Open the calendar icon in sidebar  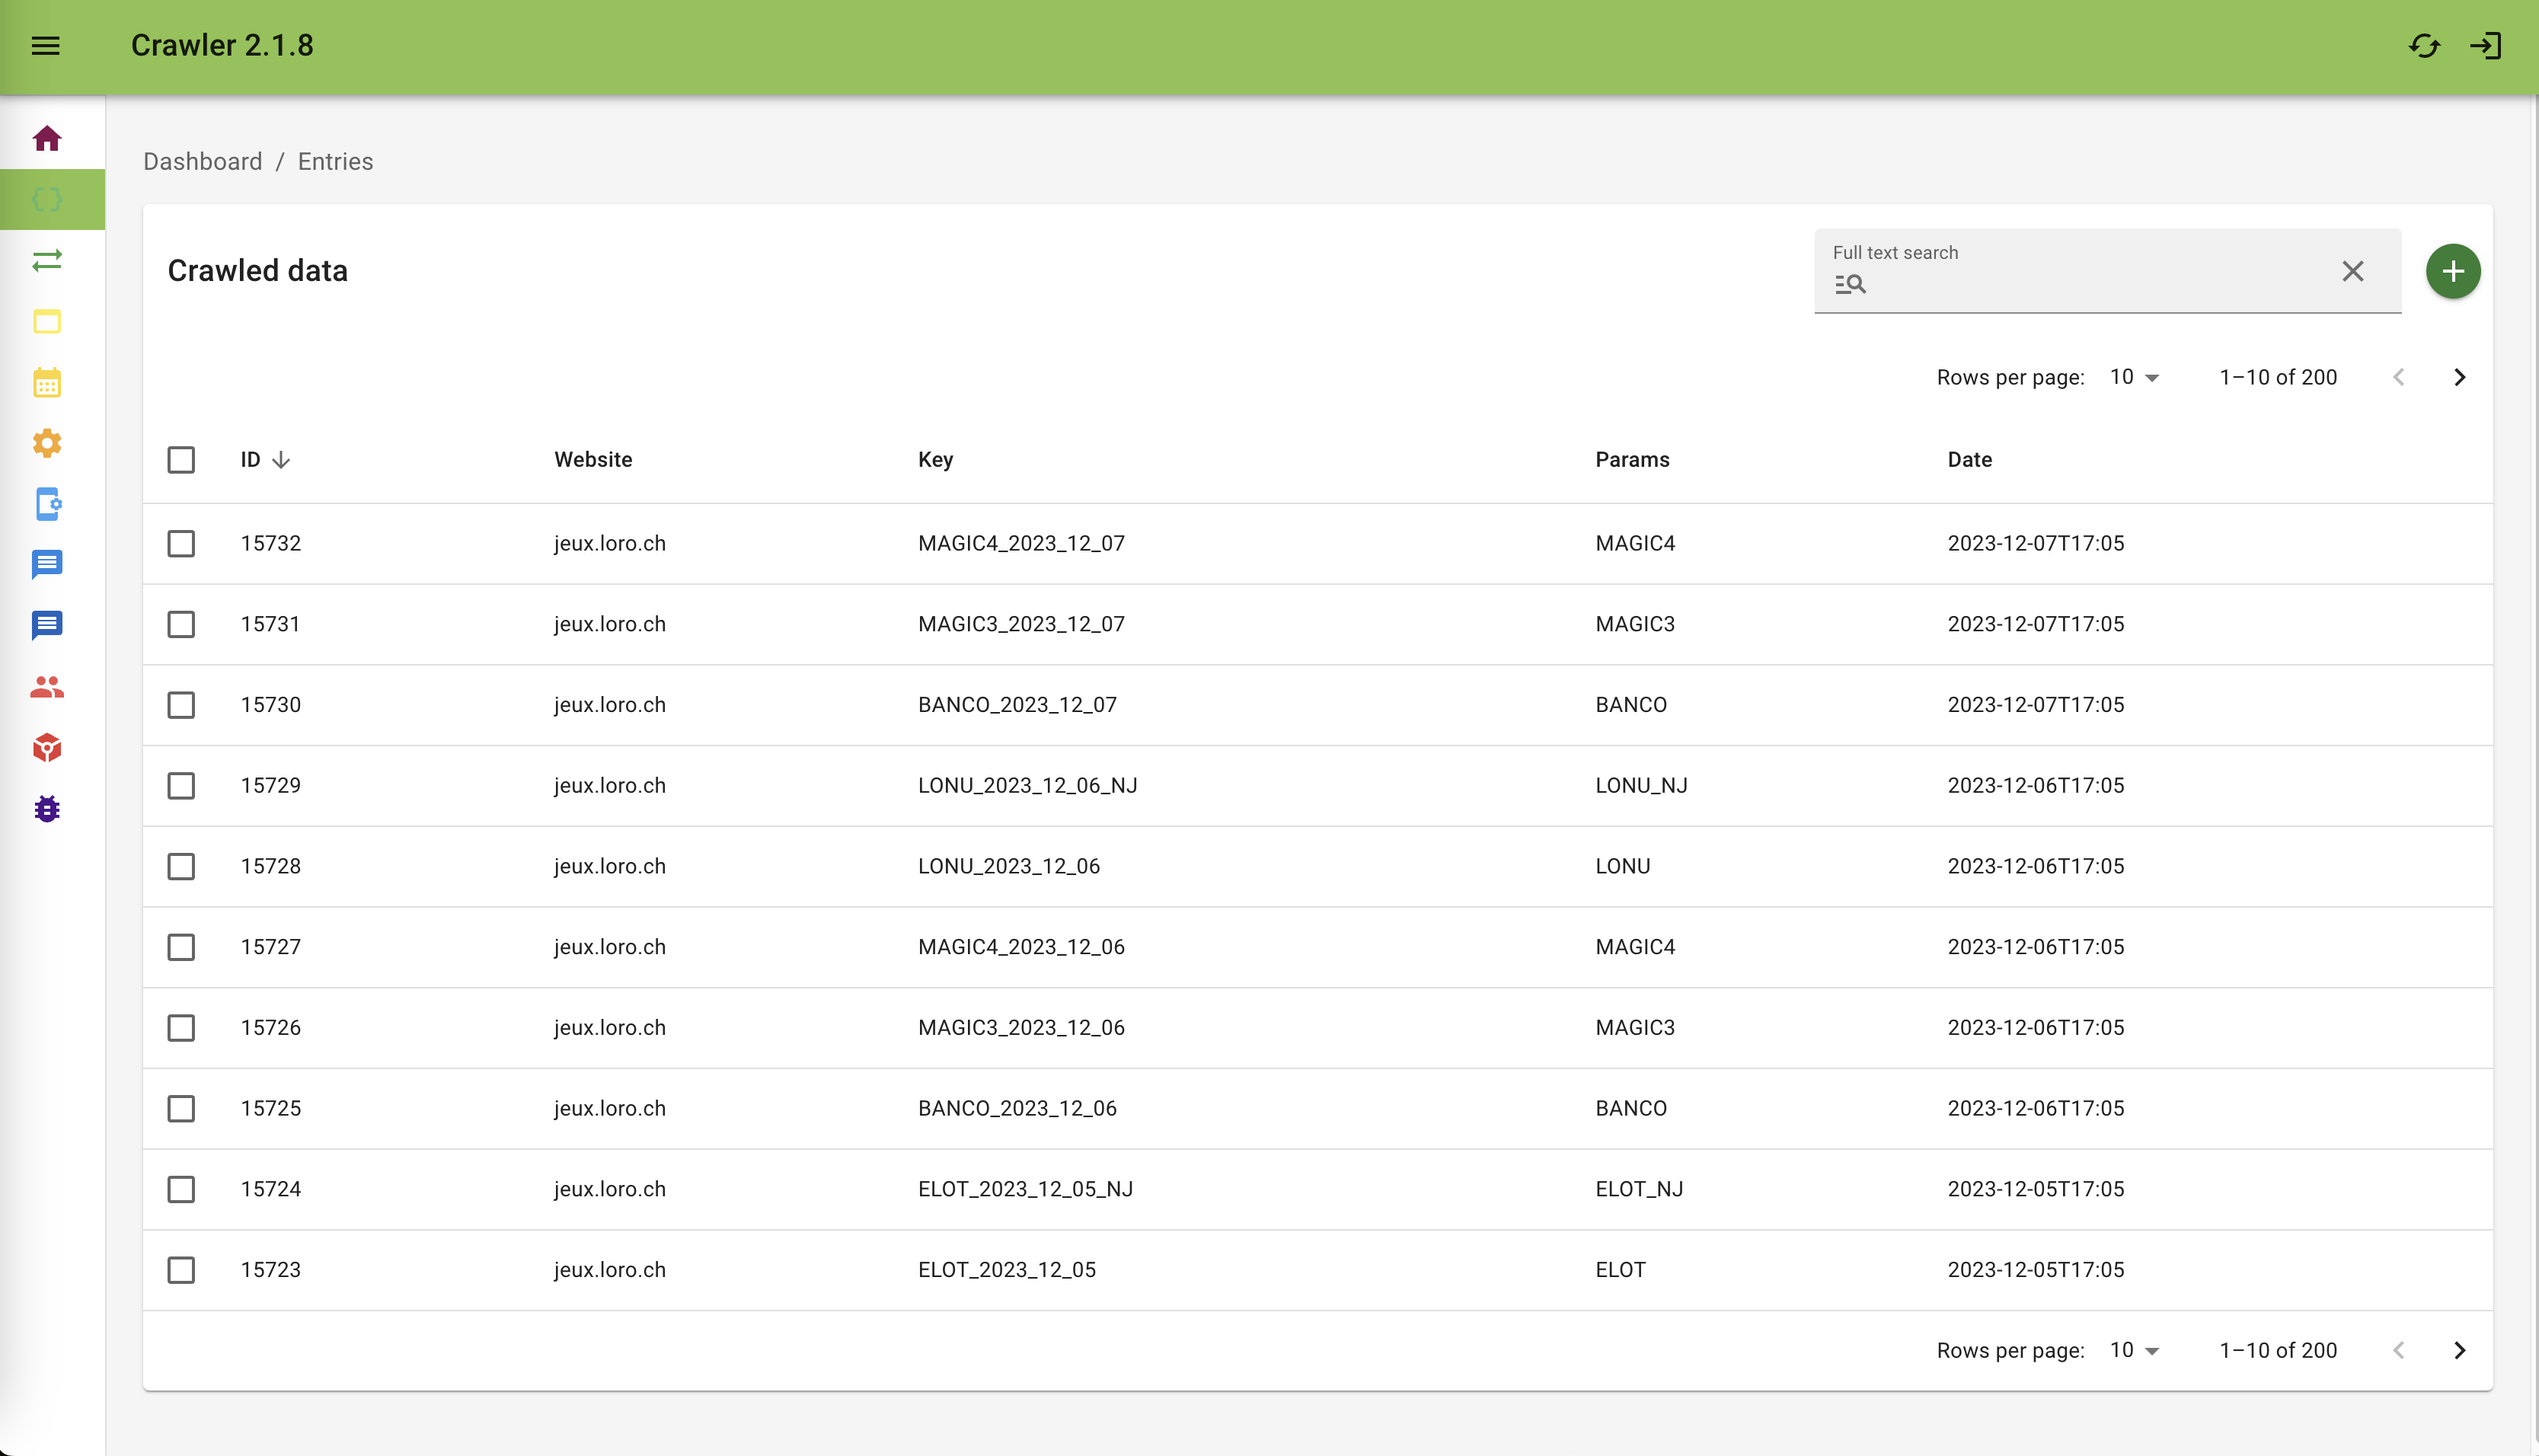[x=47, y=382]
